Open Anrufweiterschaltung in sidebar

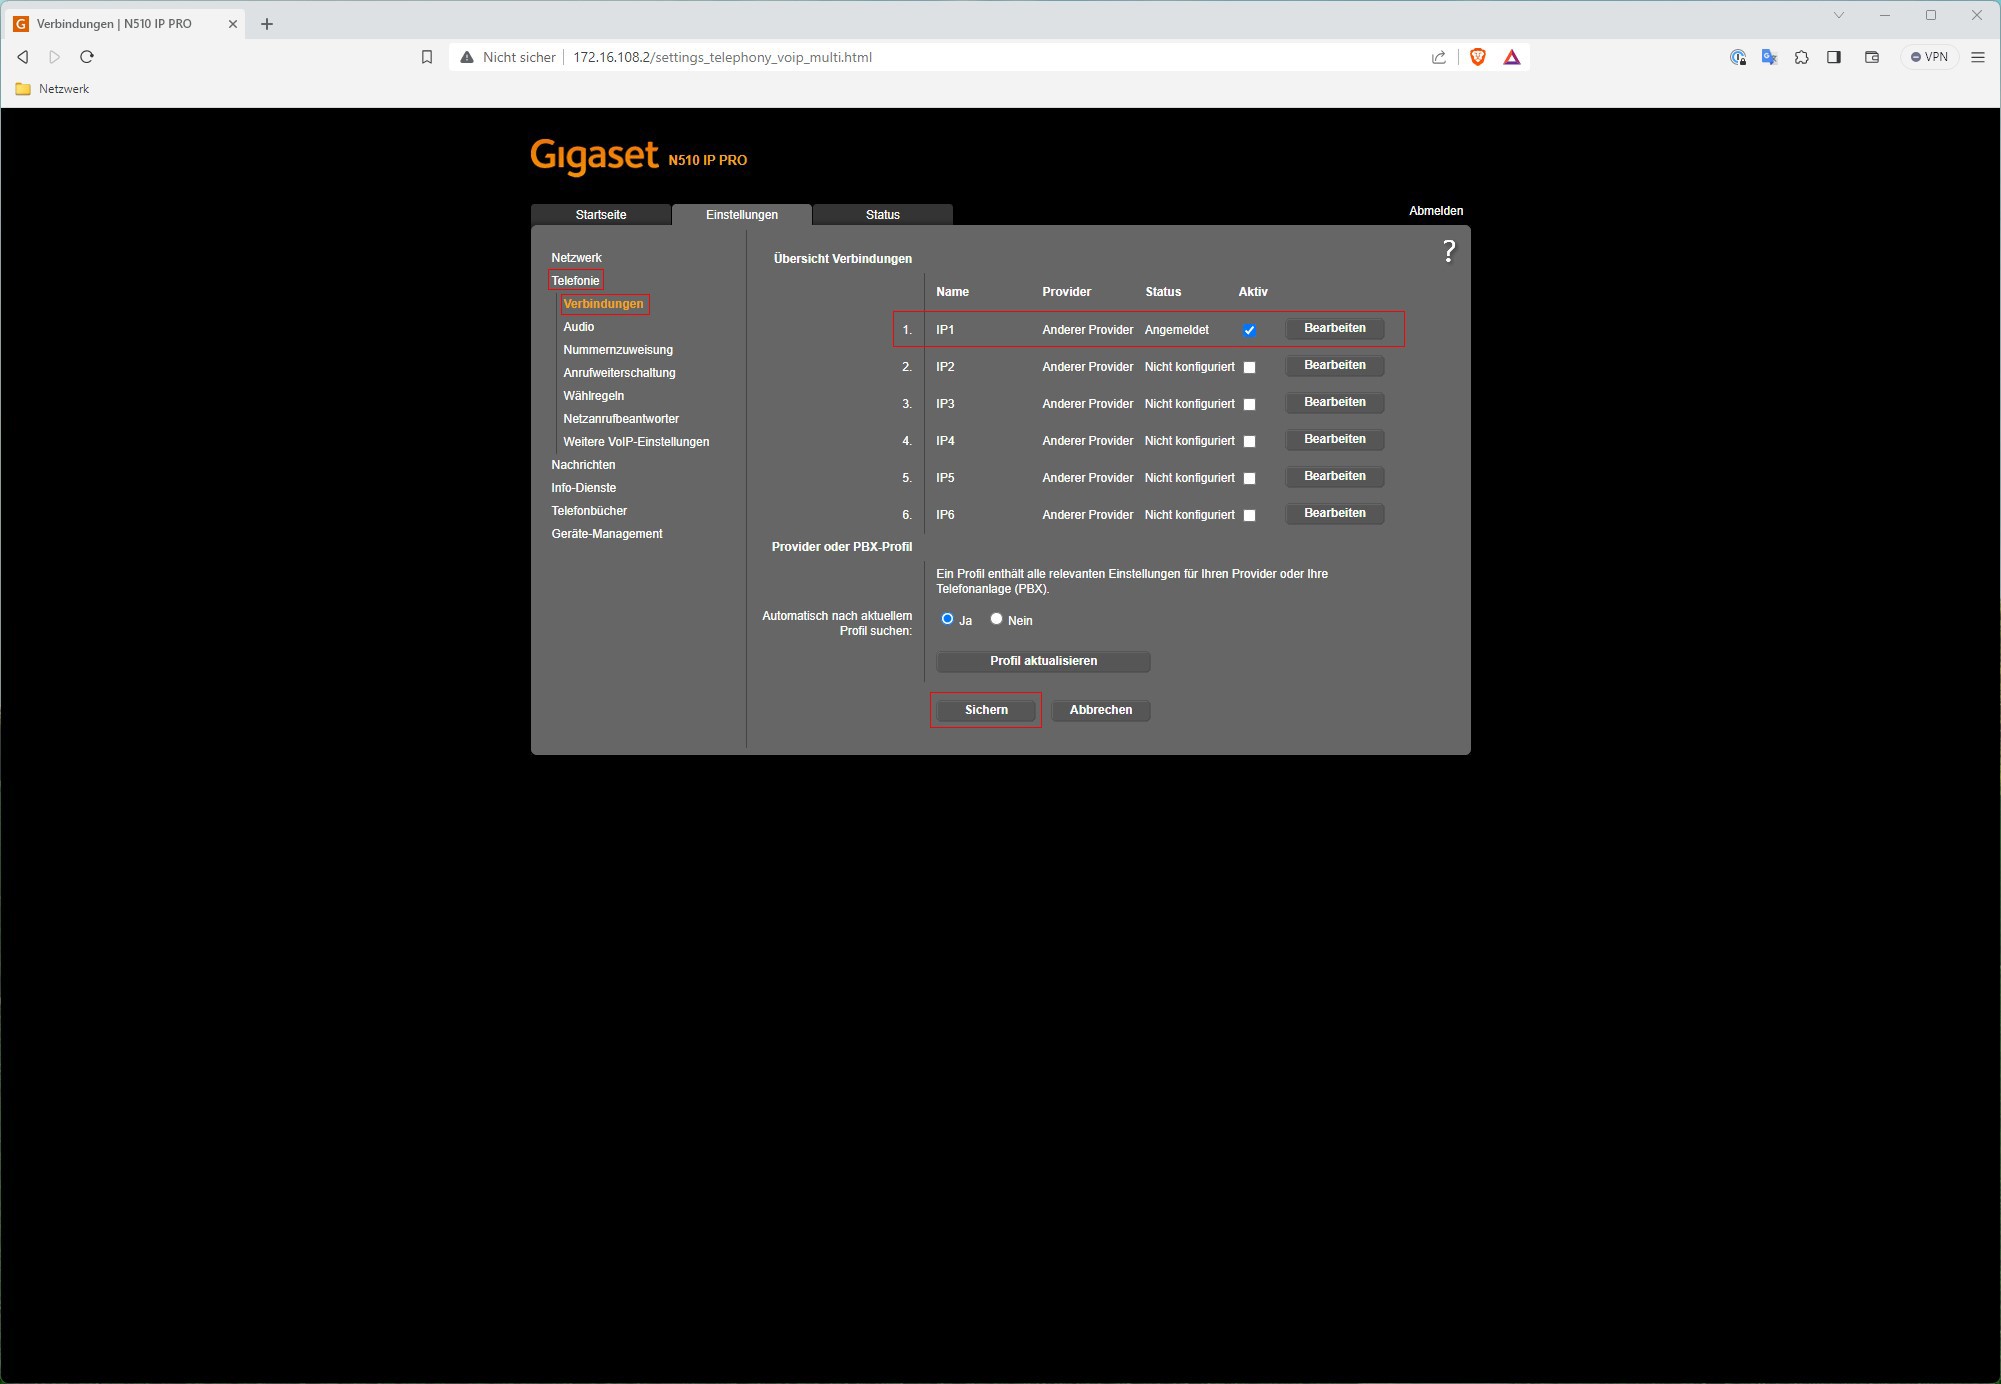(619, 373)
